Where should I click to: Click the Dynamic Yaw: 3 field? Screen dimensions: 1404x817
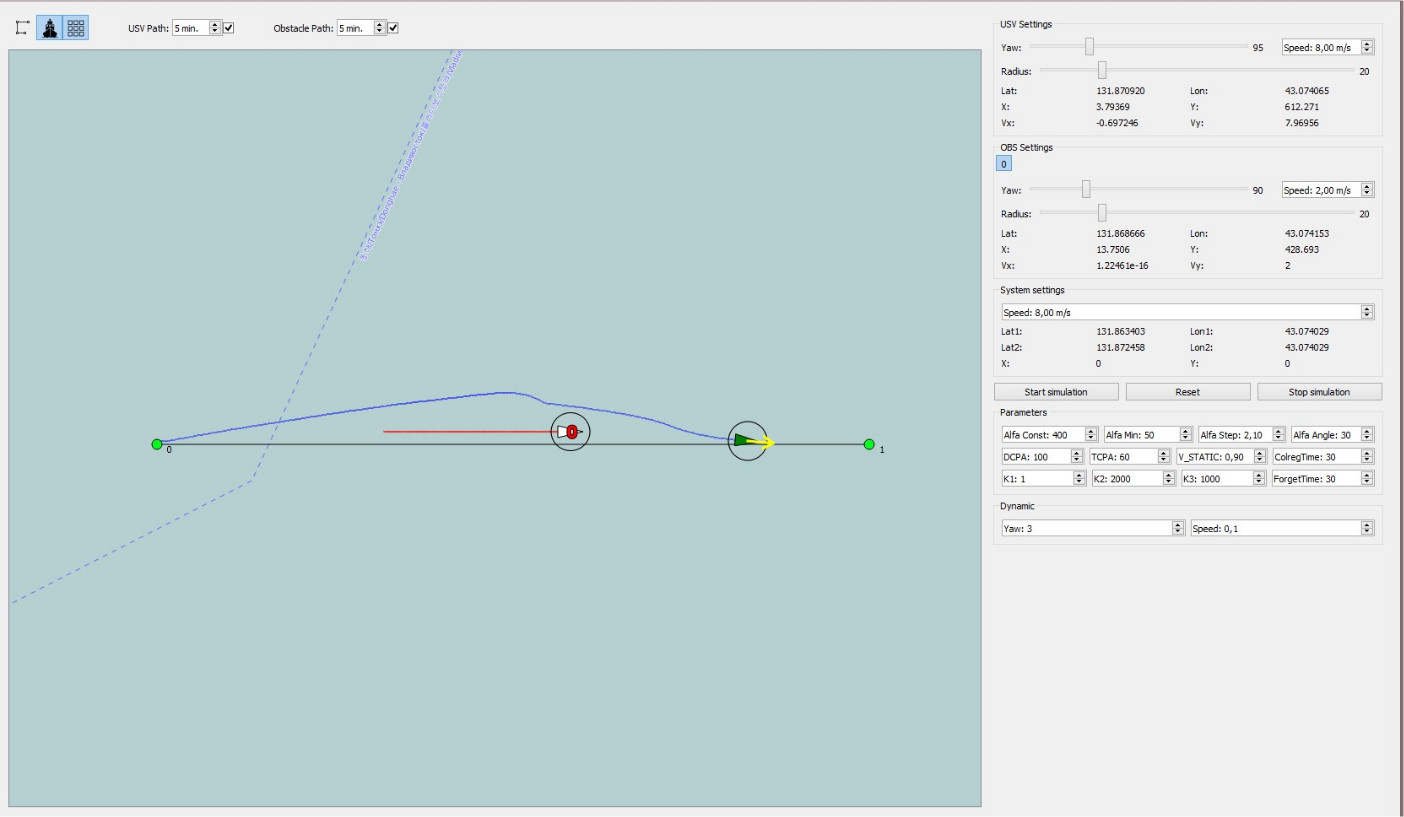click(x=1085, y=528)
